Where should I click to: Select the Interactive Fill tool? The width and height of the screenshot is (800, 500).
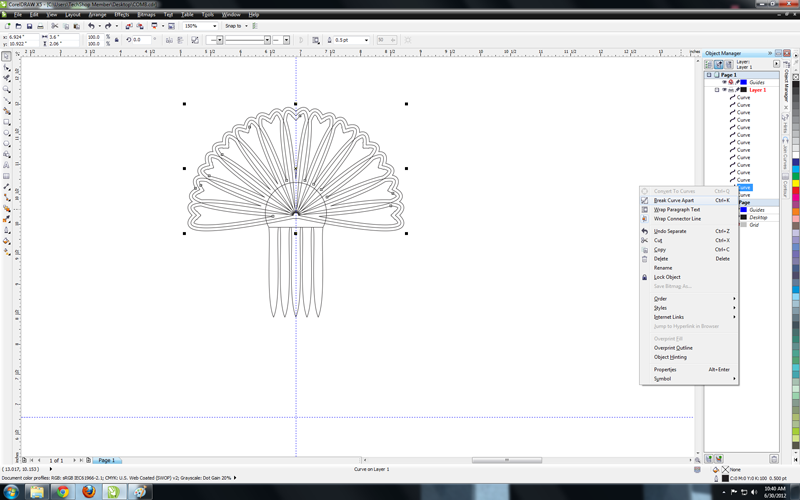tap(7, 252)
